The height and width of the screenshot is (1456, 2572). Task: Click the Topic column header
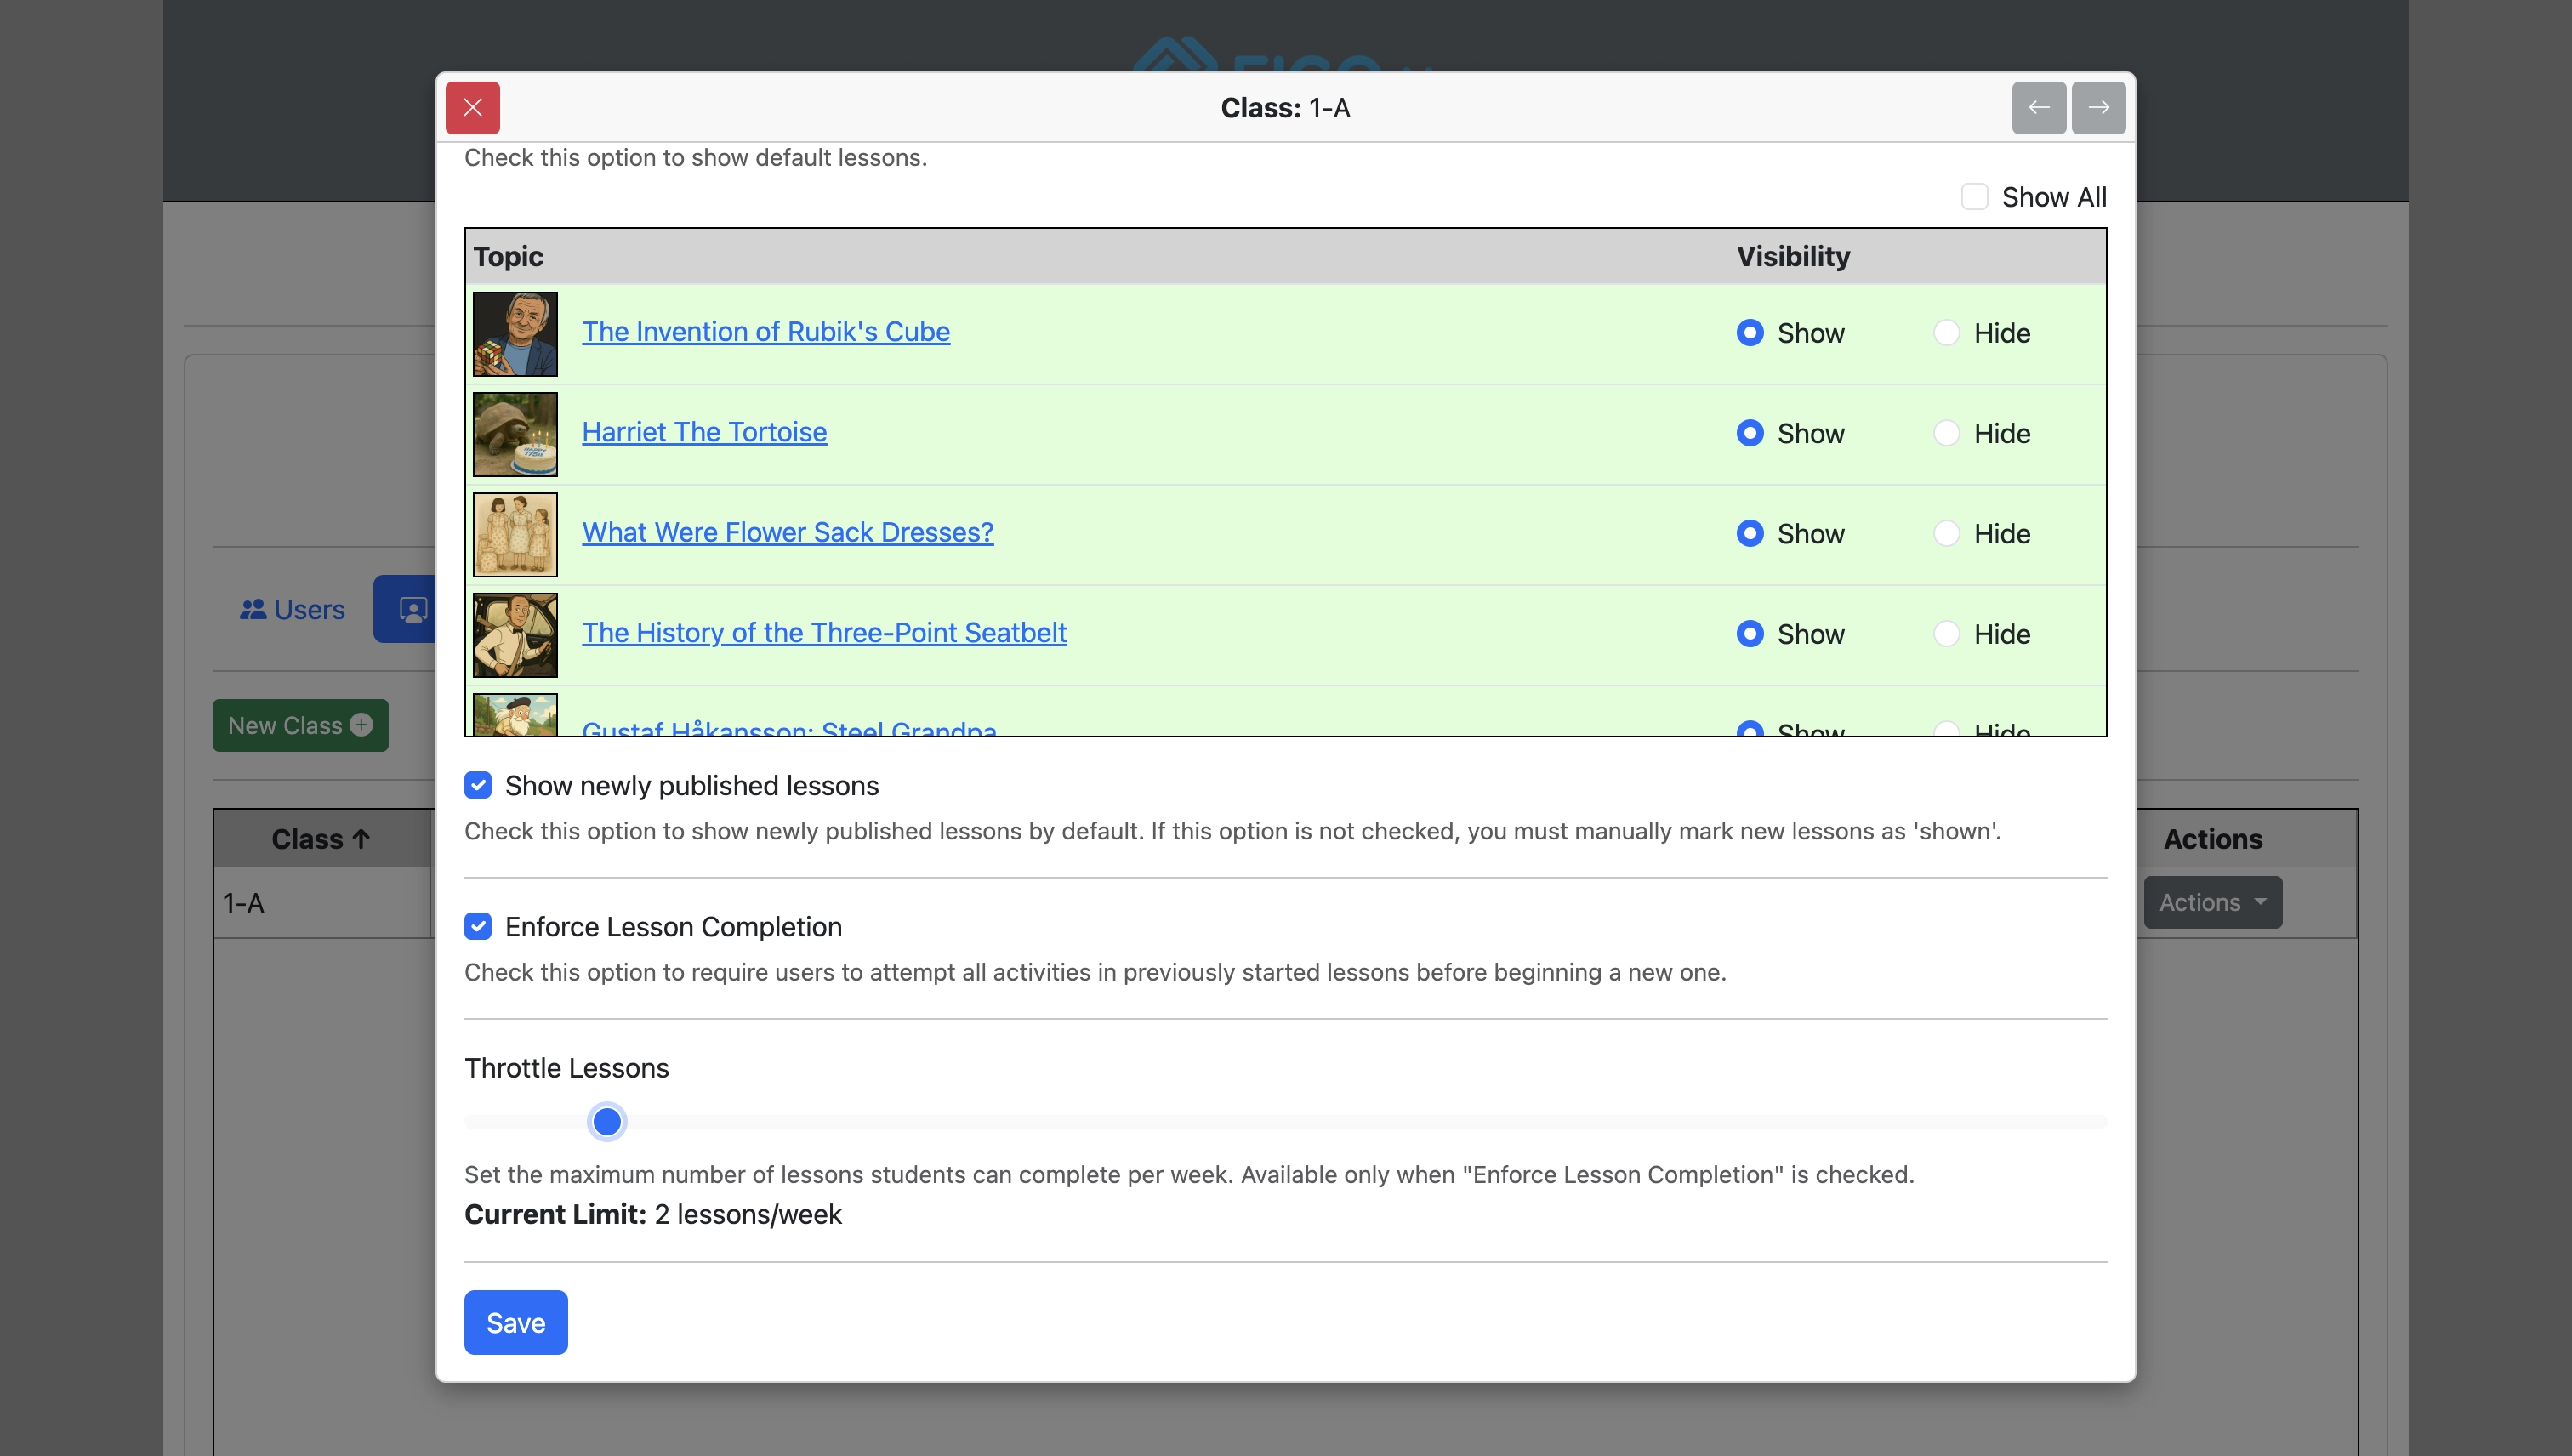(x=508, y=256)
